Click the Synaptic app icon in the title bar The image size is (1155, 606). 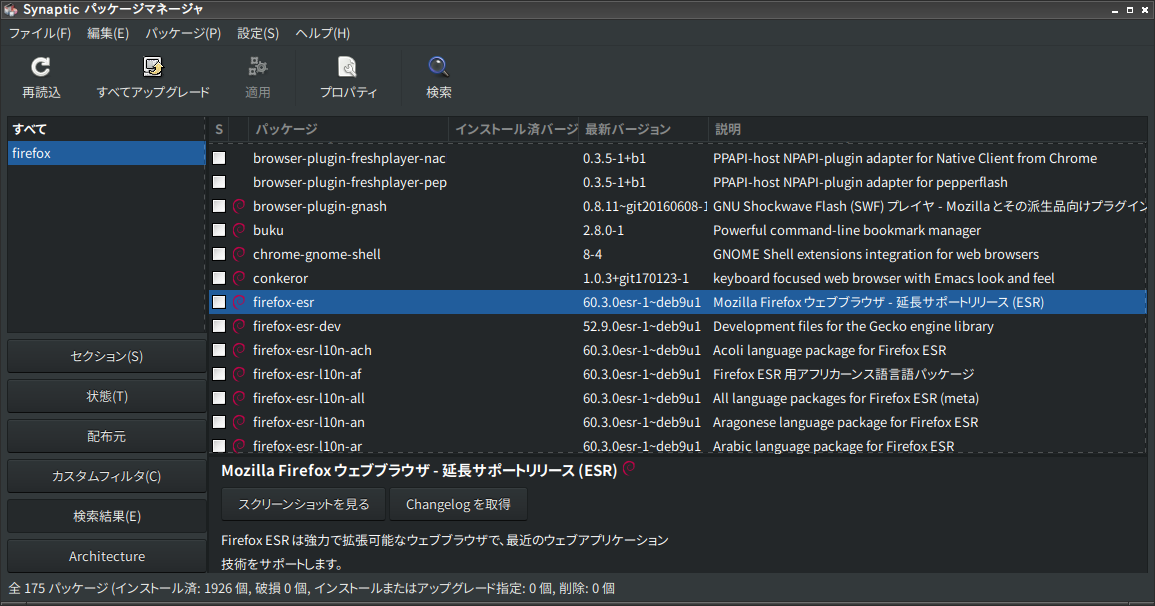click(10, 10)
